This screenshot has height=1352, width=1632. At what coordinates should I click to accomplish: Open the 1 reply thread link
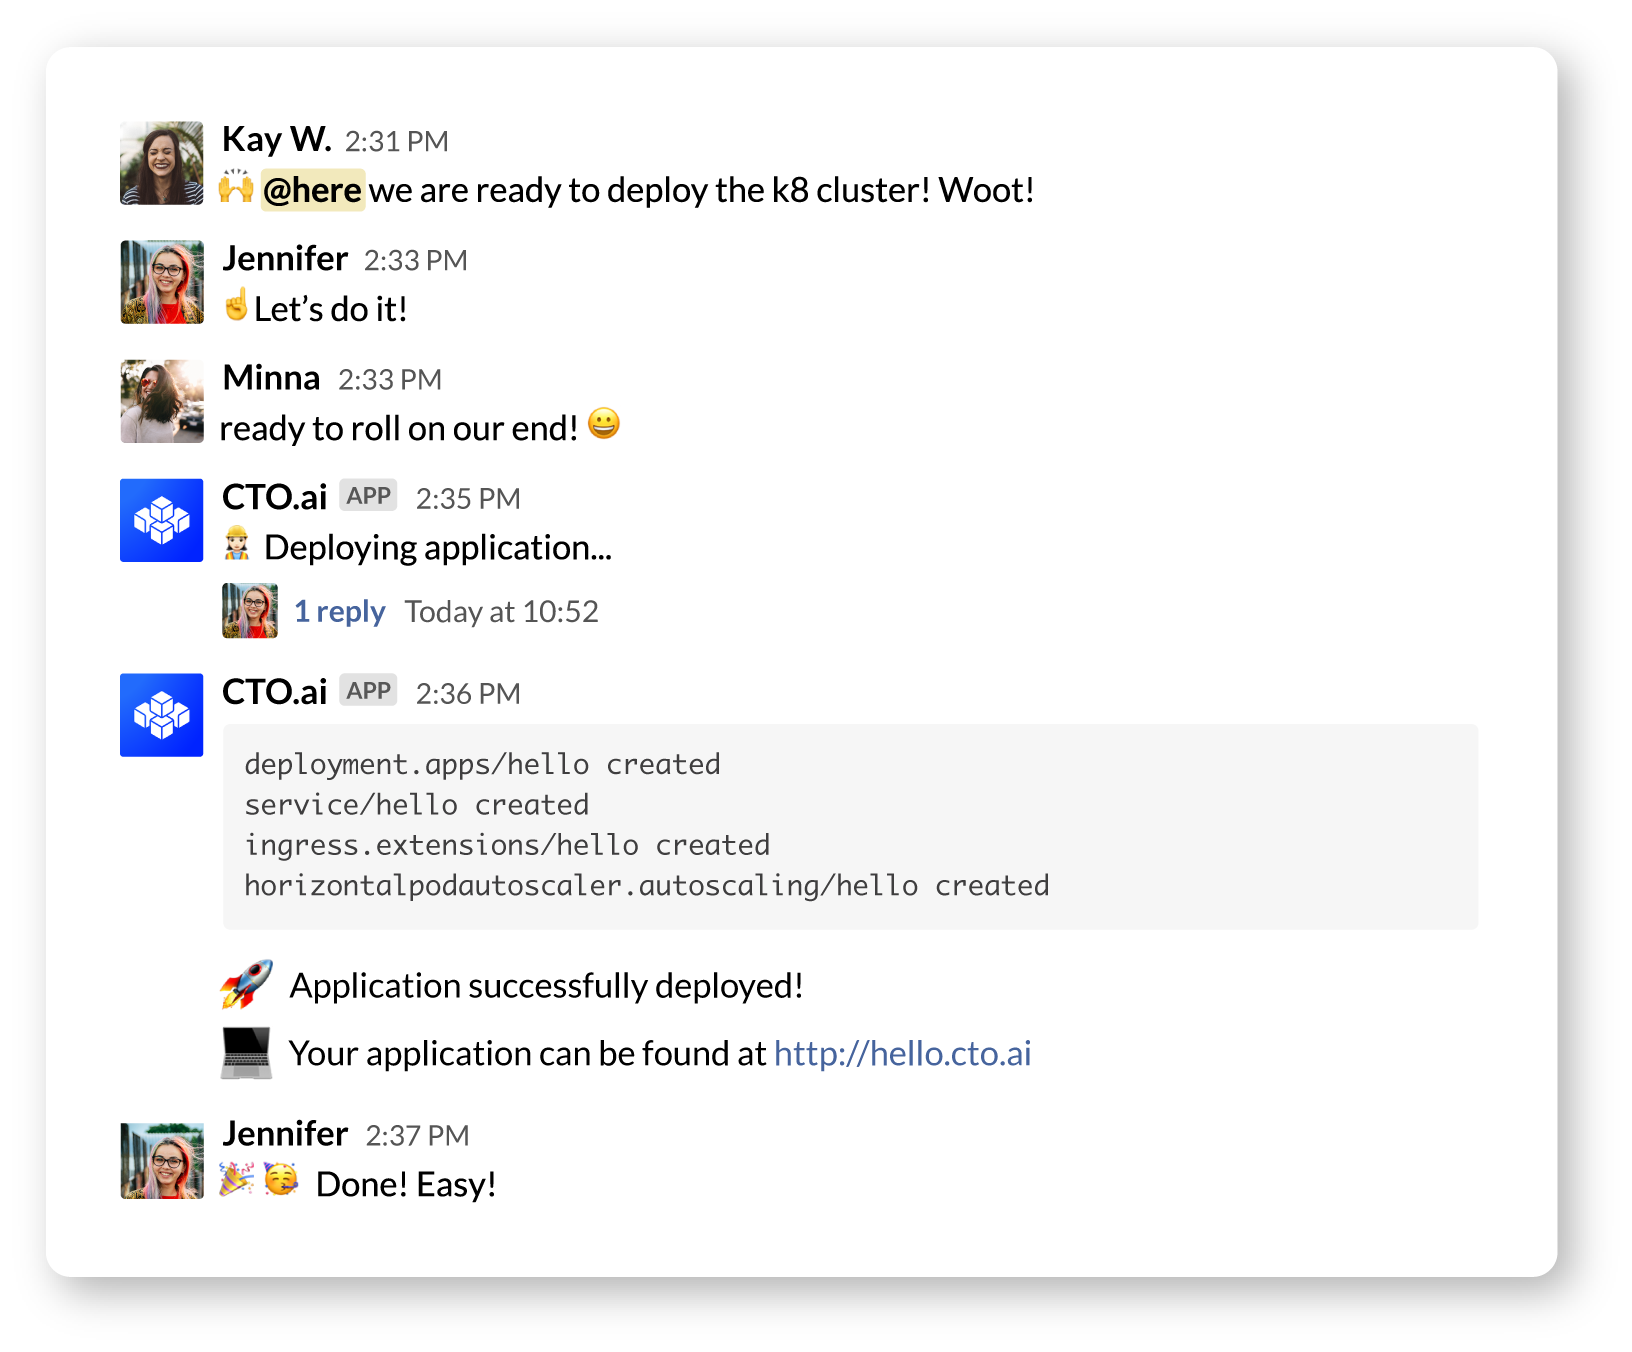[x=339, y=611]
